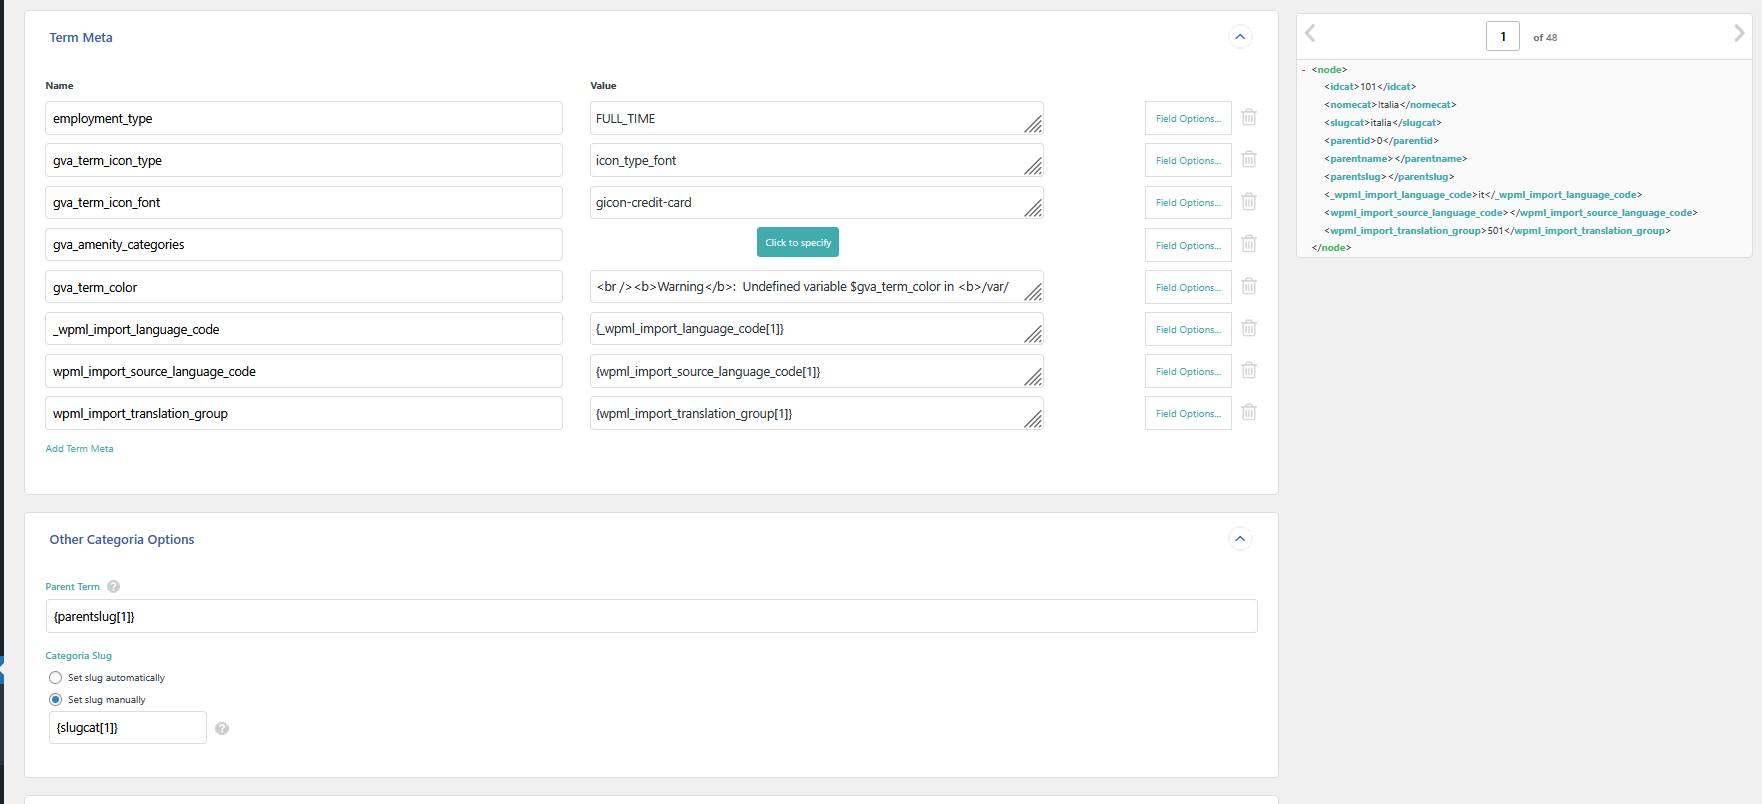1762x804 pixels.
Task: Open help tooltip next to Parent Term
Action: pos(114,587)
